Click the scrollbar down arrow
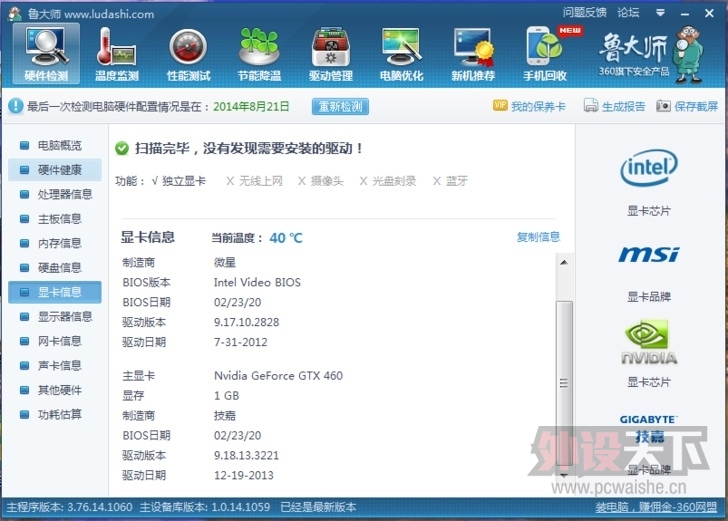Screen dimensions: 728x521 [x=564, y=475]
